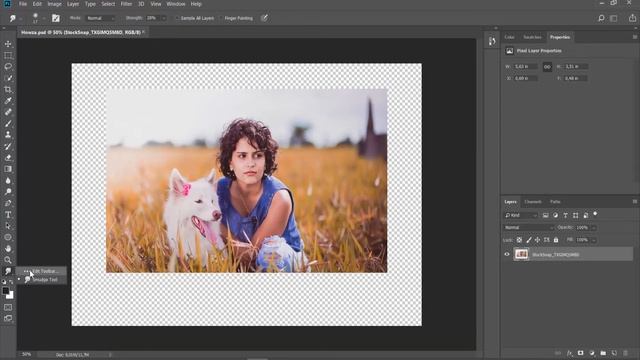Toggle lock image pixels brush icon
This screenshot has width=640, height=360.
(x=529, y=240)
